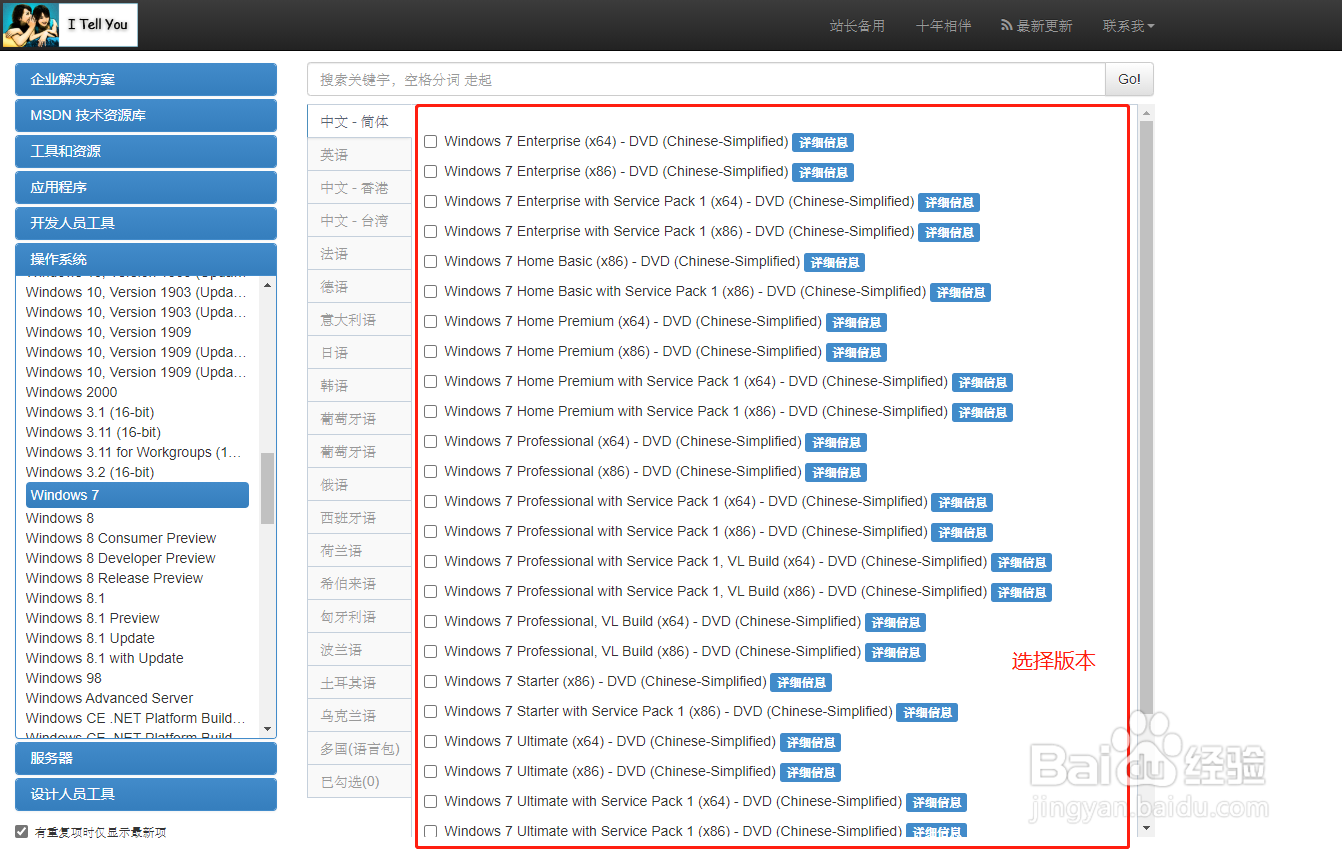Open the 站长备用 nav link

point(857,26)
